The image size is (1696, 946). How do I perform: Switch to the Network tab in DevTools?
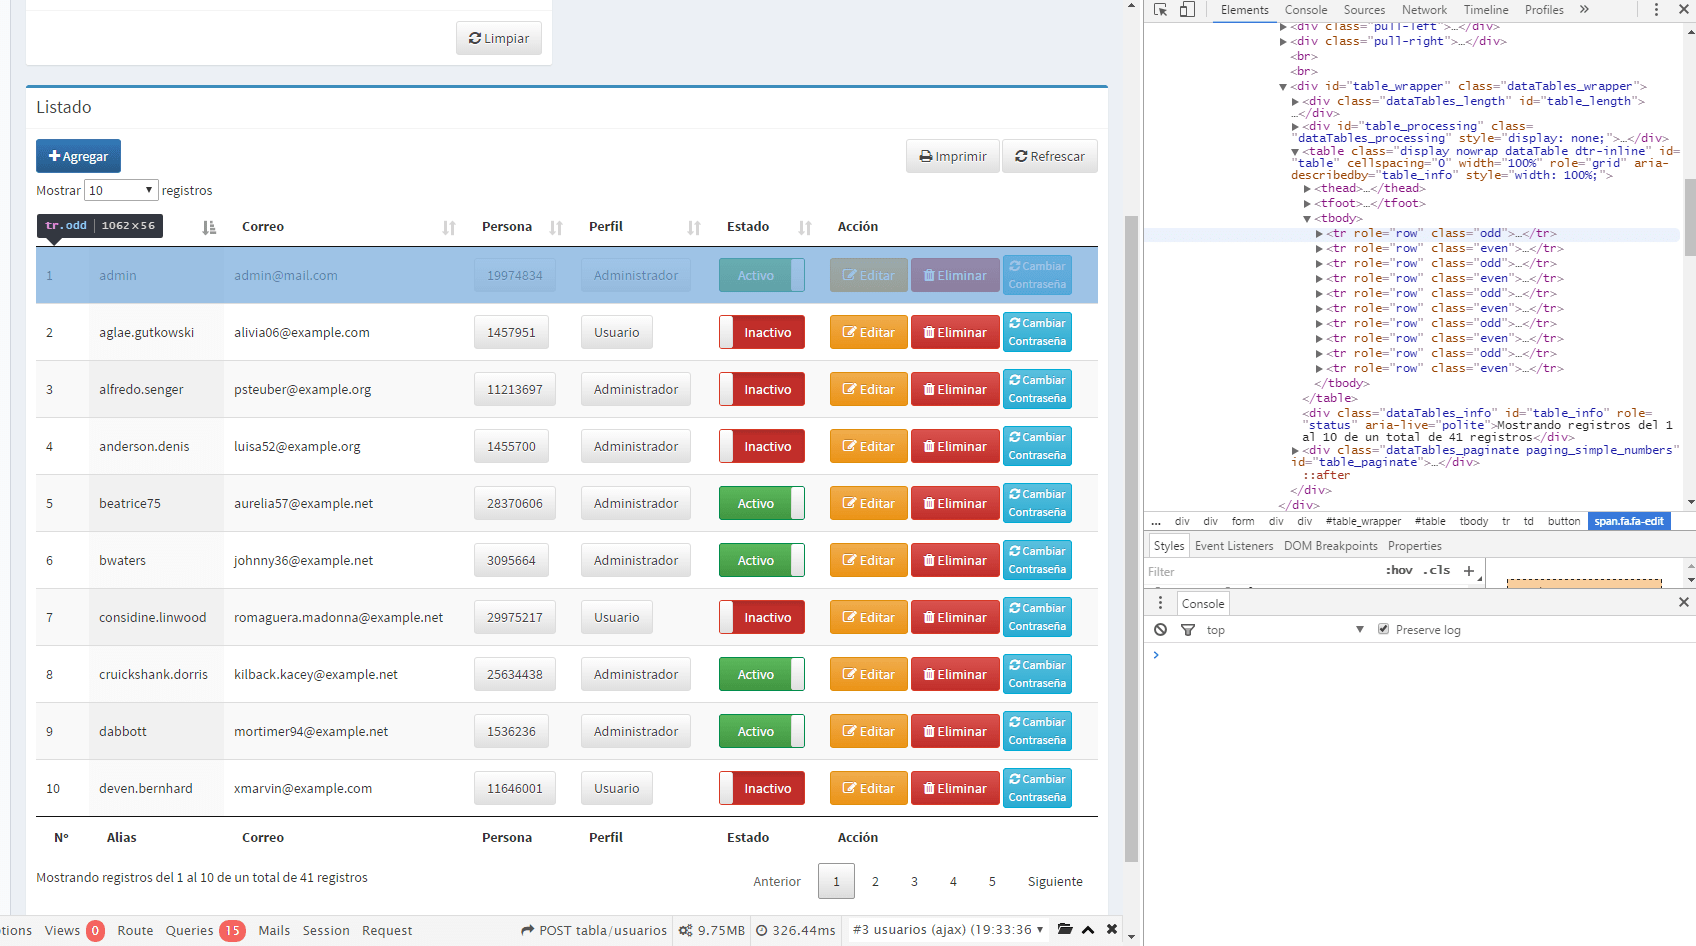click(x=1424, y=9)
